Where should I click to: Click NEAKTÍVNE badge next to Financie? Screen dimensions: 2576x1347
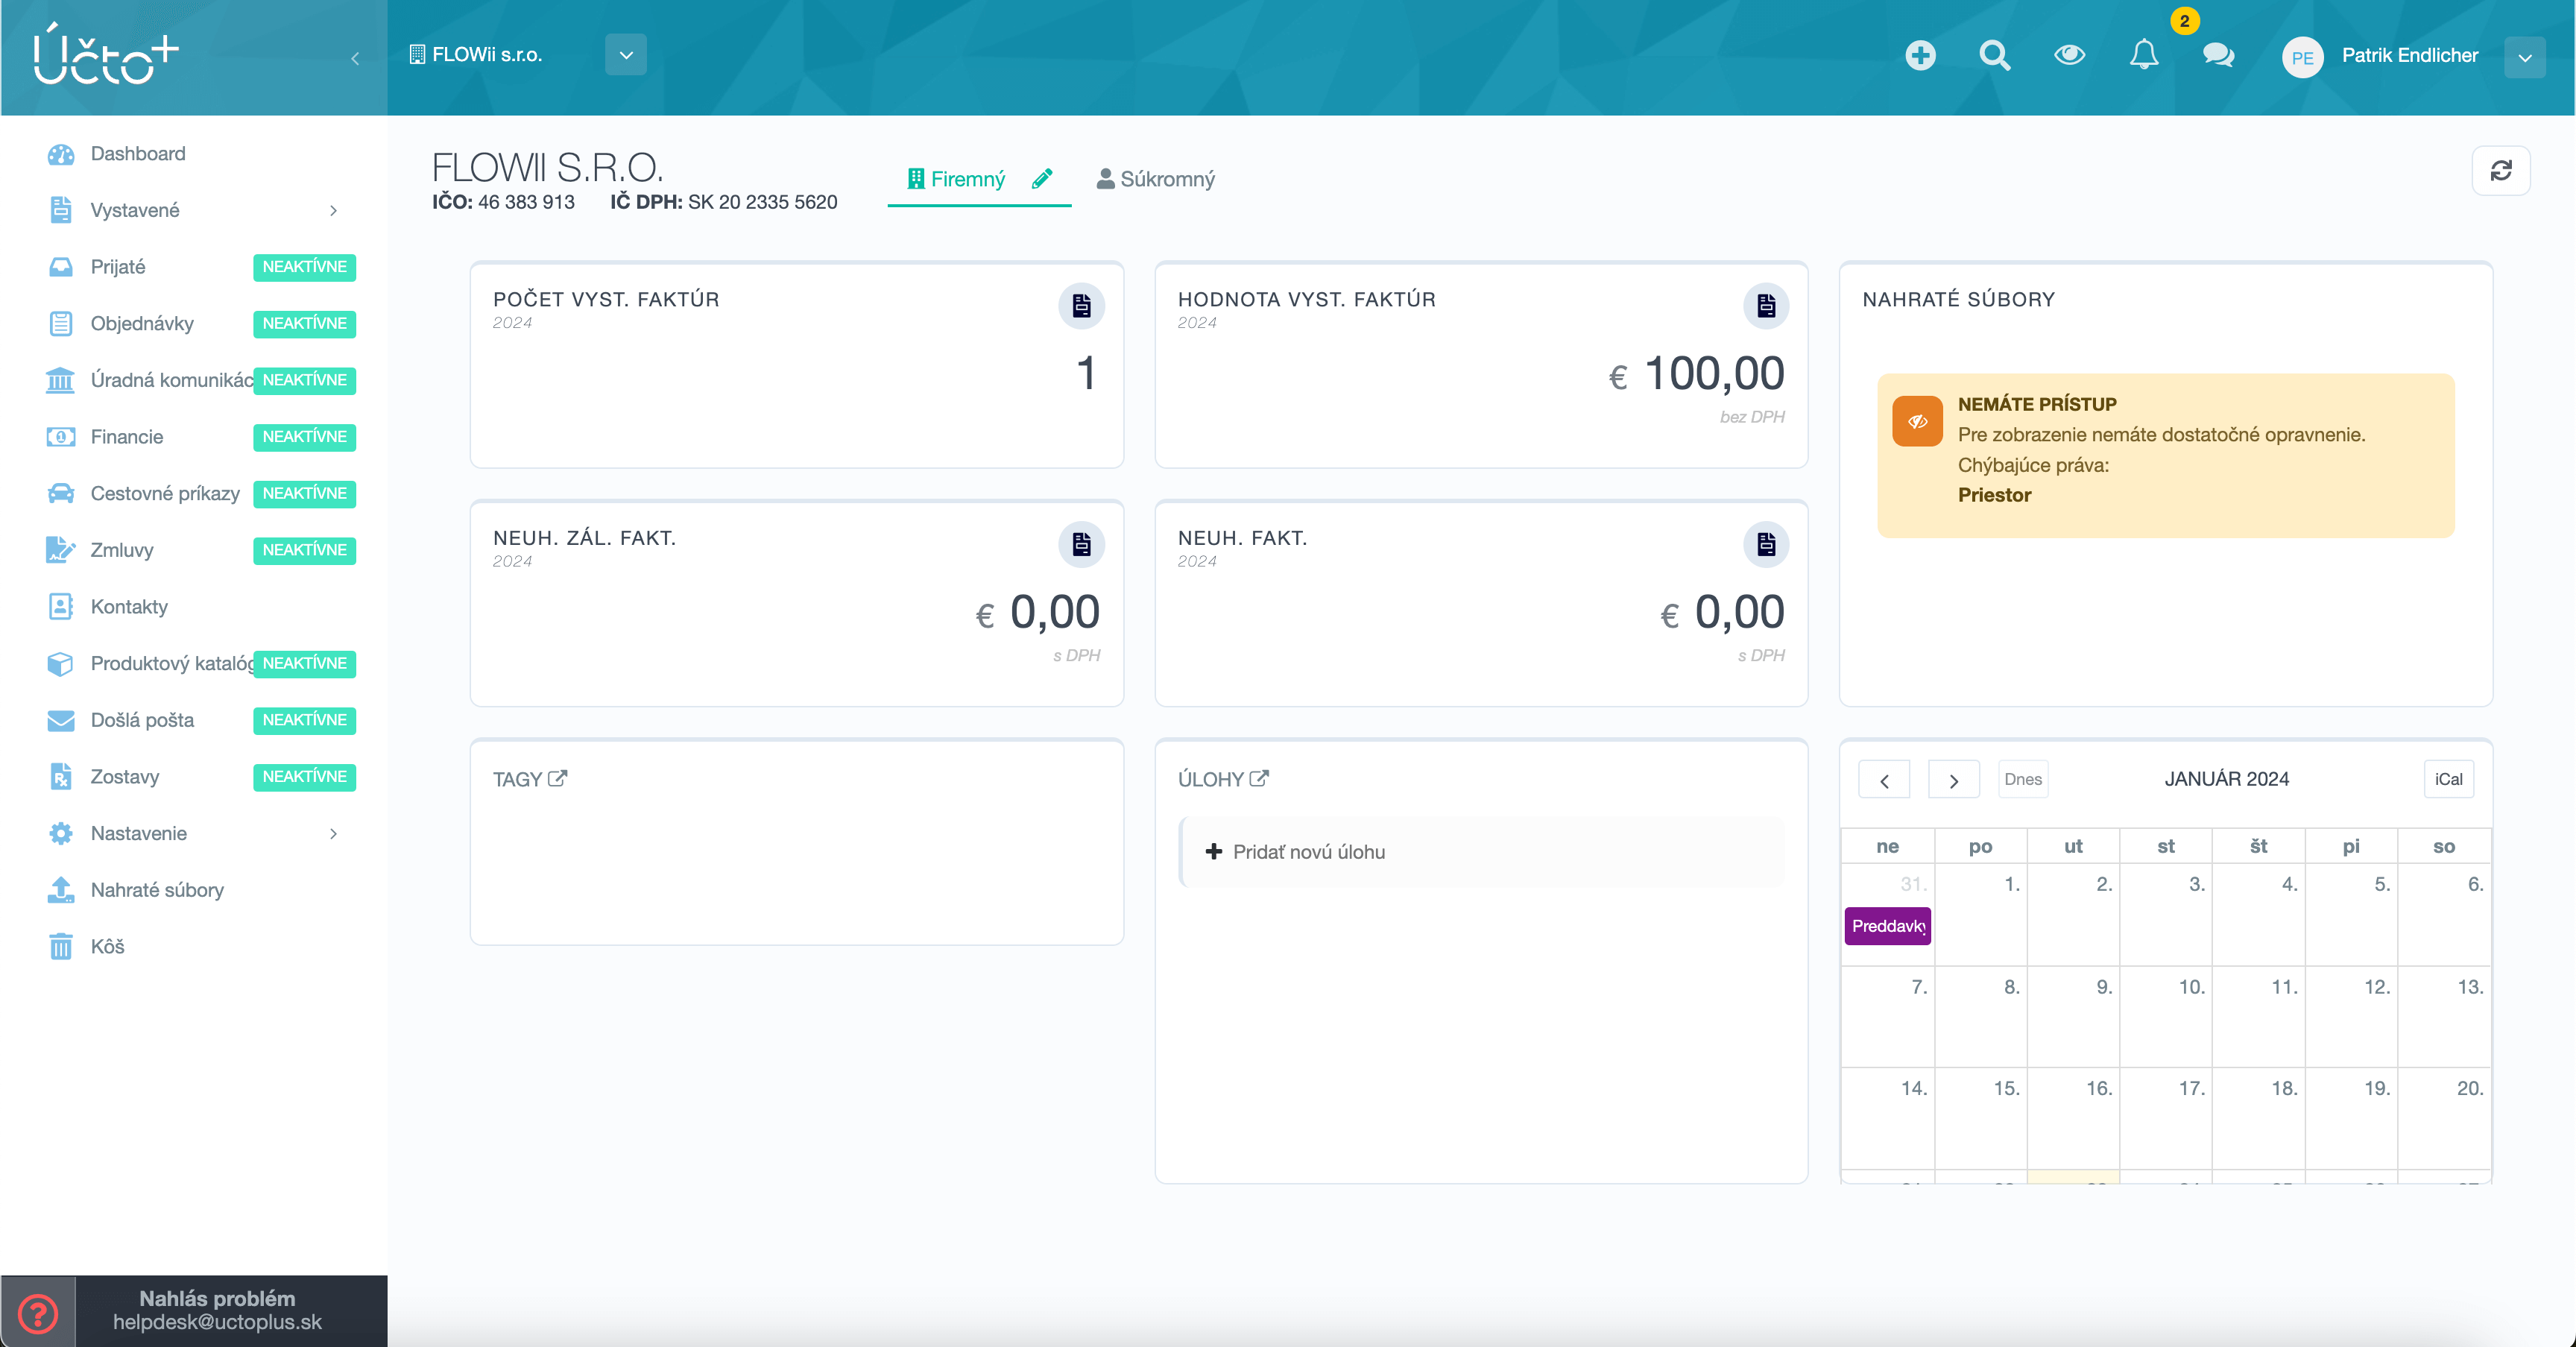coord(304,437)
